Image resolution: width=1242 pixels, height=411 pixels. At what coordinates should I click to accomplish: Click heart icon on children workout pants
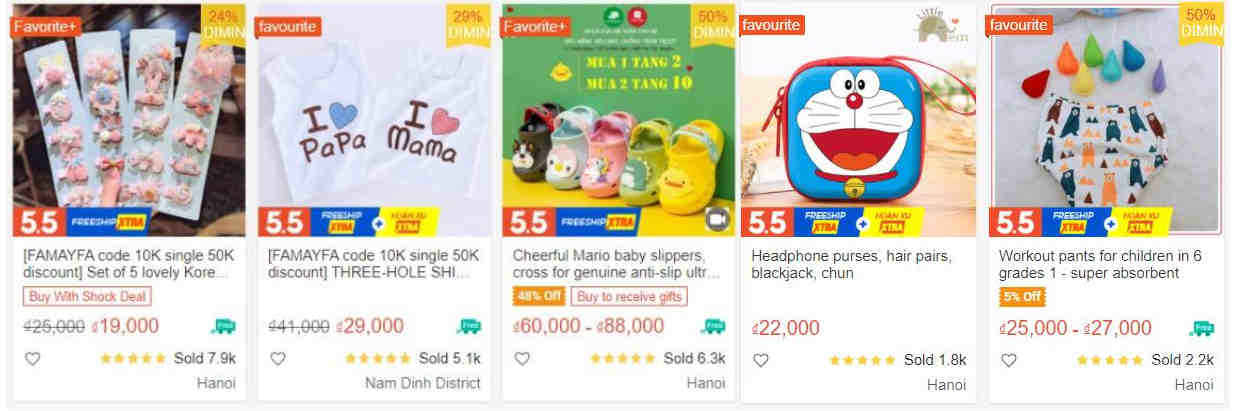[x=1008, y=360]
